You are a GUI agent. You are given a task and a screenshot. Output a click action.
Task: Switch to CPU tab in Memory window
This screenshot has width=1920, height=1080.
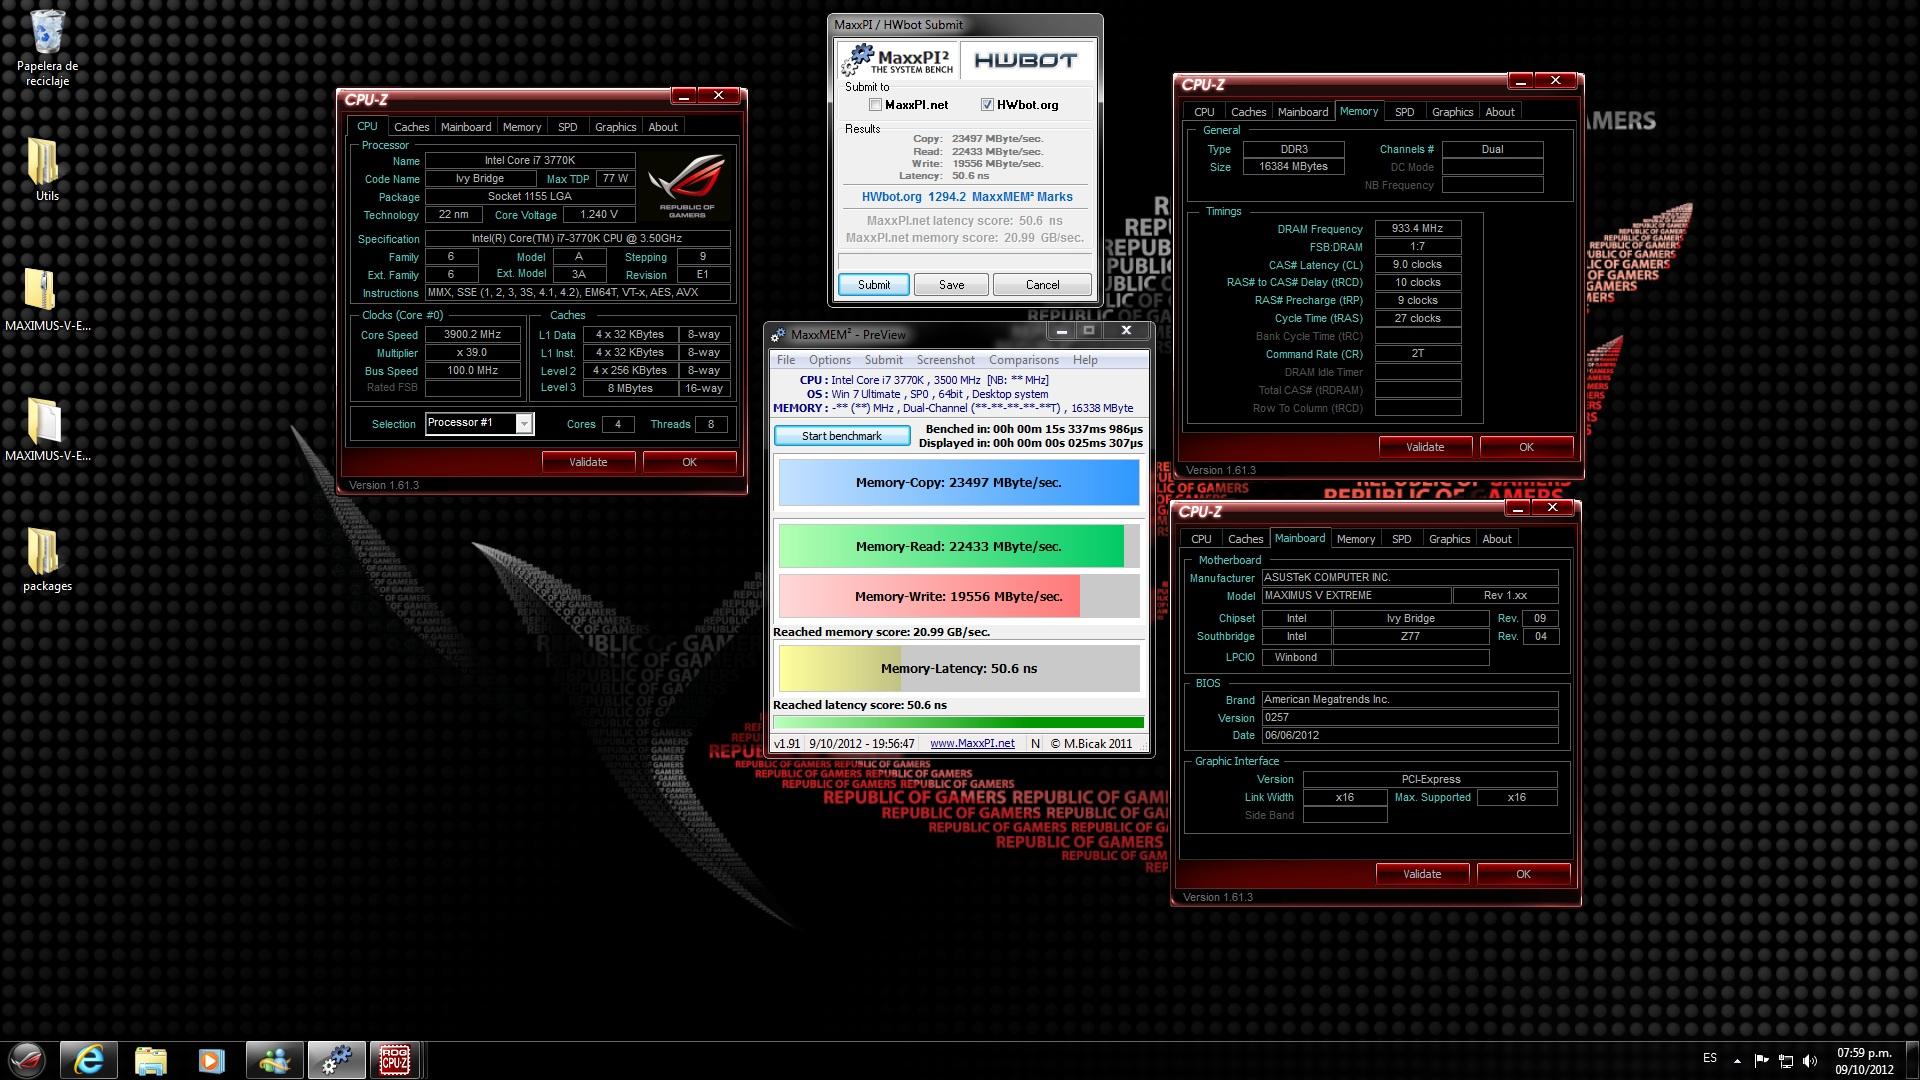[x=1204, y=112]
